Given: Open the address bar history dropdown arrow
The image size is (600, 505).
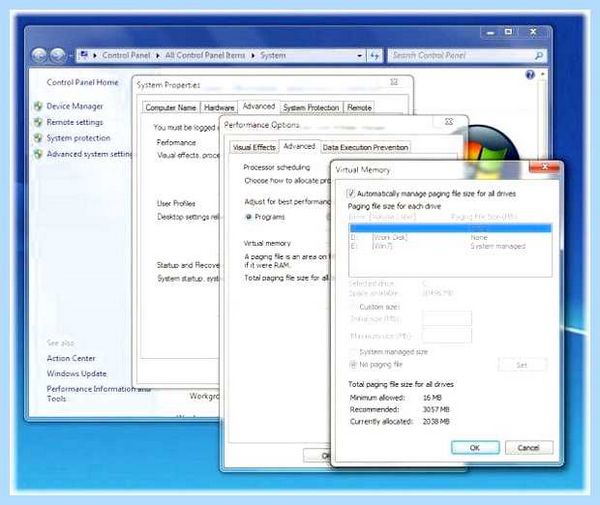Looking at the screenshot, I should tap(359, 56).
